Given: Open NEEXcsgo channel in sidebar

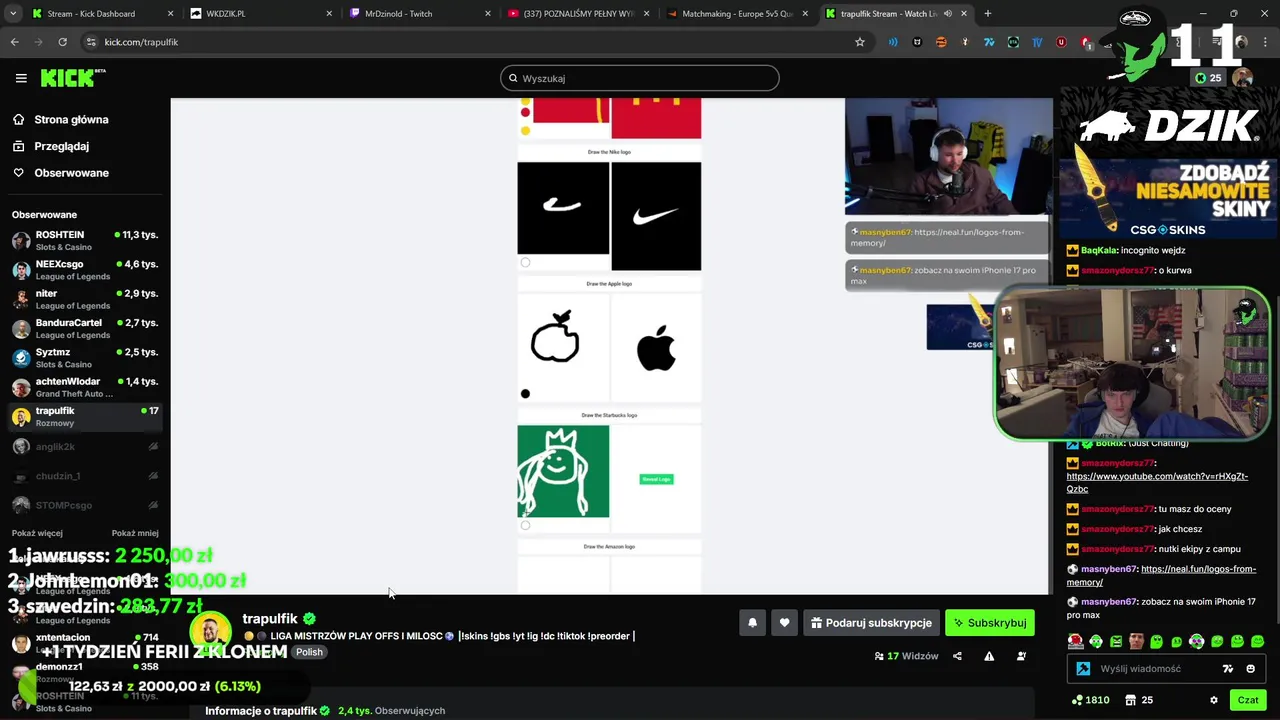Looking at the screenshot, I should (x=84, y=270).
